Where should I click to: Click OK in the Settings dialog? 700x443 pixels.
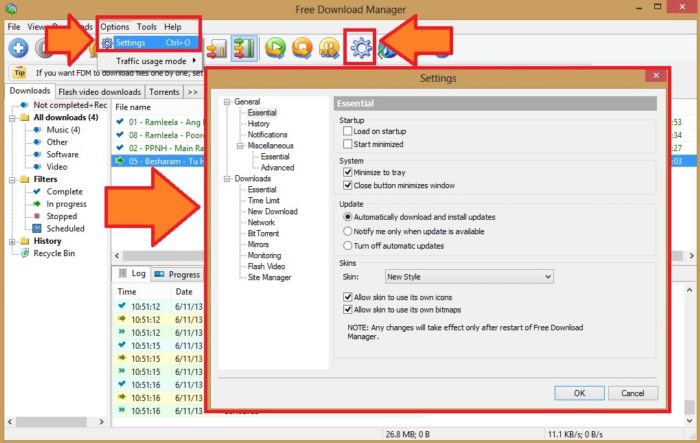click(579, 393)
